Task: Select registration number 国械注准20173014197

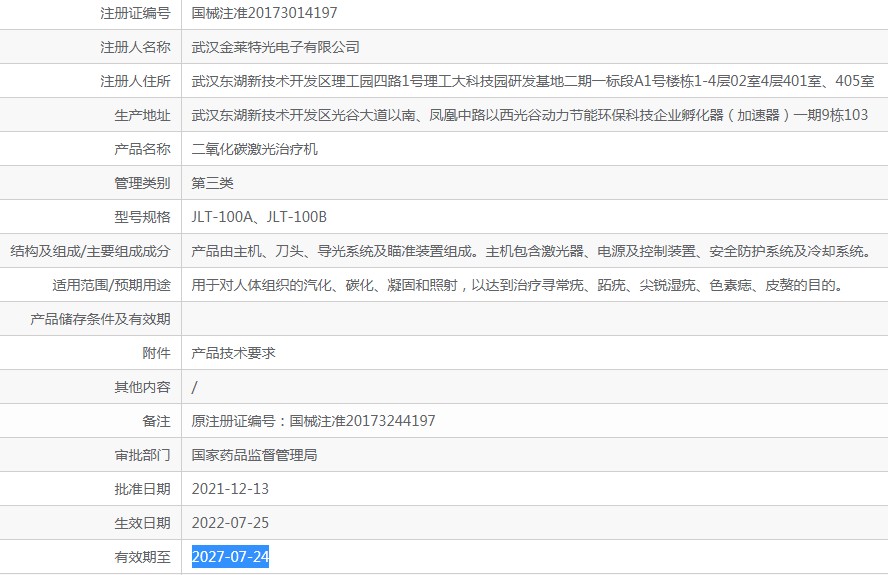Action: [x=264, y=13]
